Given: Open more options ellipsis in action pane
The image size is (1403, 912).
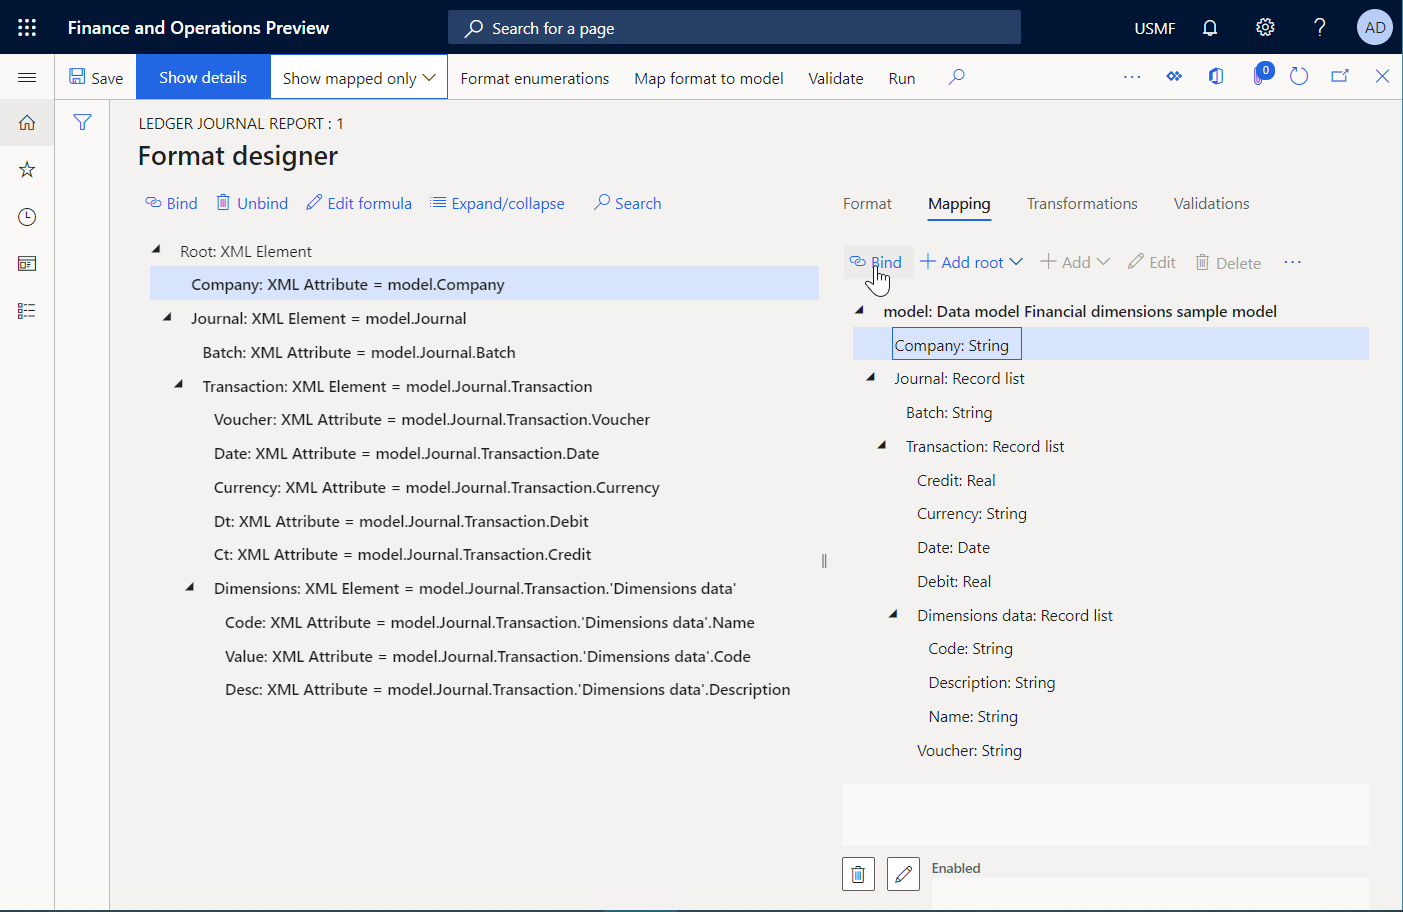Looking at the screenshot, I should click(x=1132, y=77).
